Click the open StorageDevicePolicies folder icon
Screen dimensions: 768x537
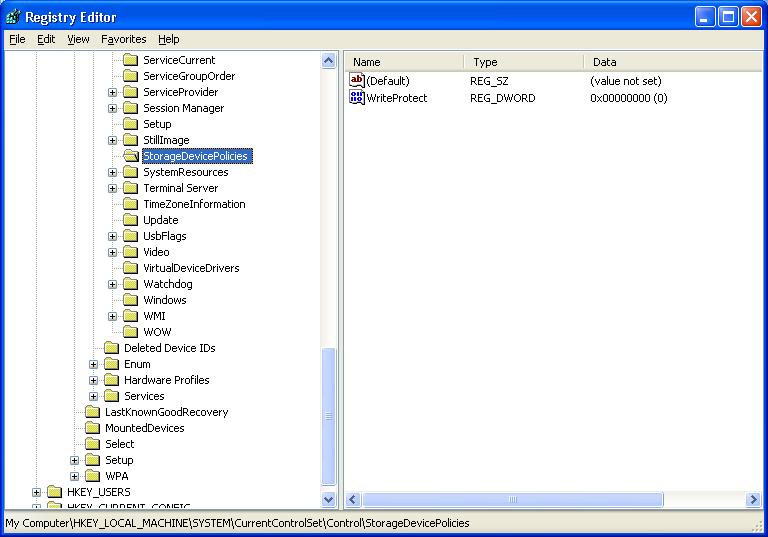point(131,156)
